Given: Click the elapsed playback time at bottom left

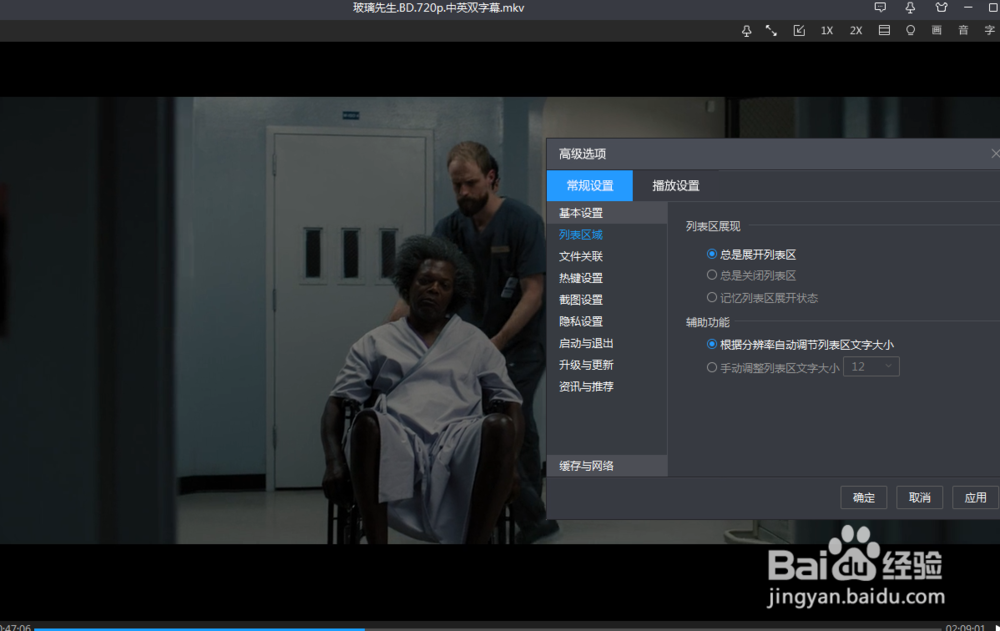Looking at the screenshot, I should tap(15, 627).
